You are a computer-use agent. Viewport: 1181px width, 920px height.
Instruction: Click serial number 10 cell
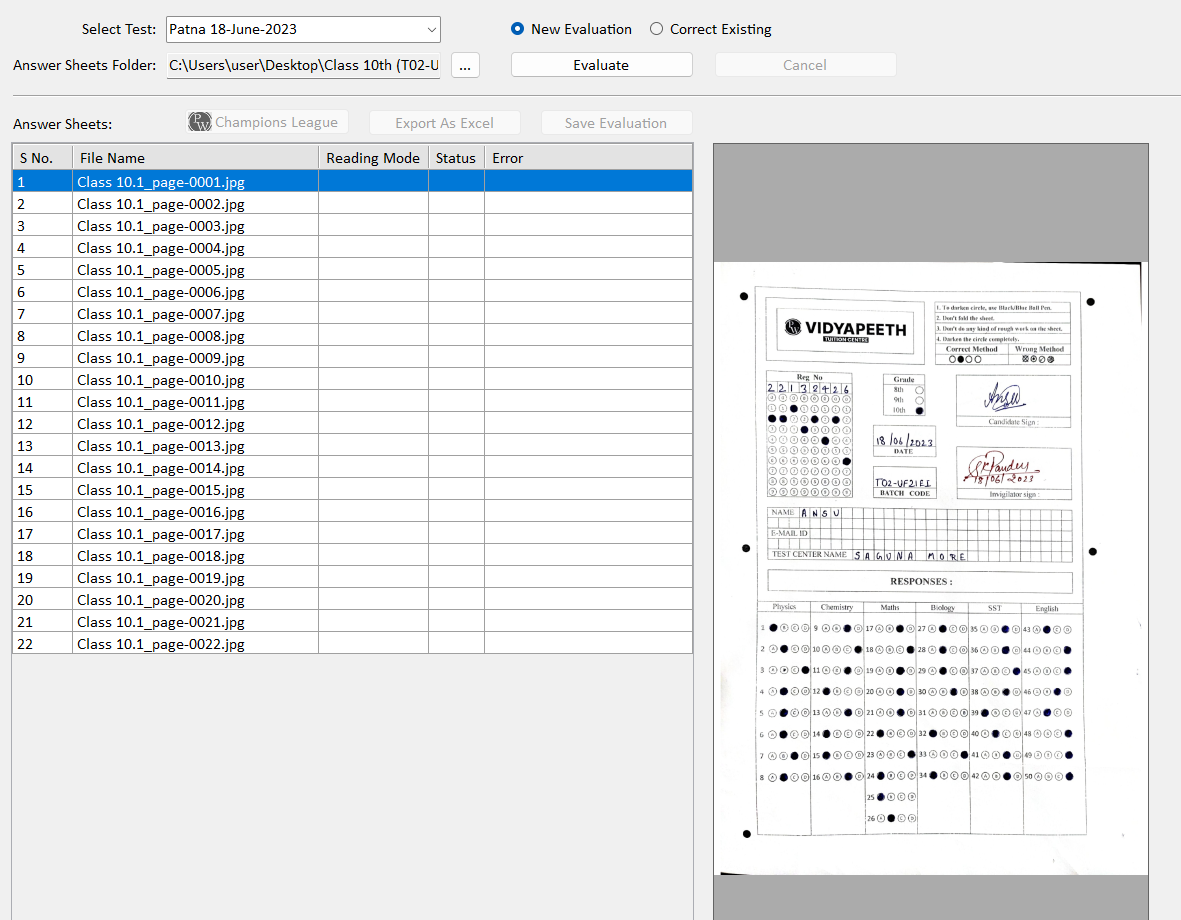pos(42,380)
